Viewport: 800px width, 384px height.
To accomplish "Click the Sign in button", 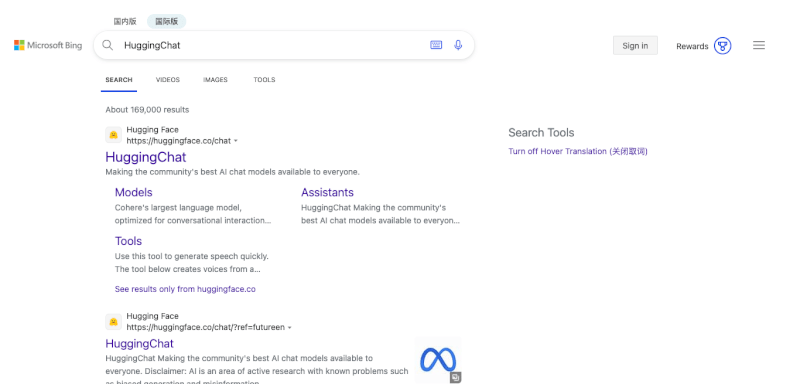I will click(x=635, y=45).
